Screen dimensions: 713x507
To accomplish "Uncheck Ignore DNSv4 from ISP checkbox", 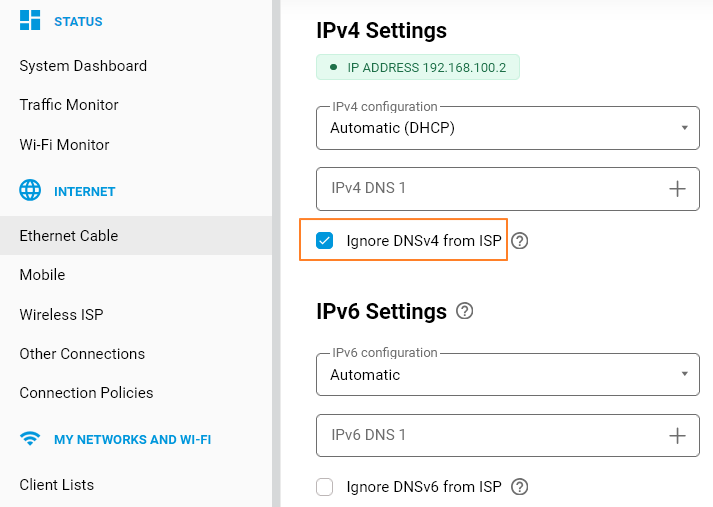I will pyautogui.click(x=325, y=240).
